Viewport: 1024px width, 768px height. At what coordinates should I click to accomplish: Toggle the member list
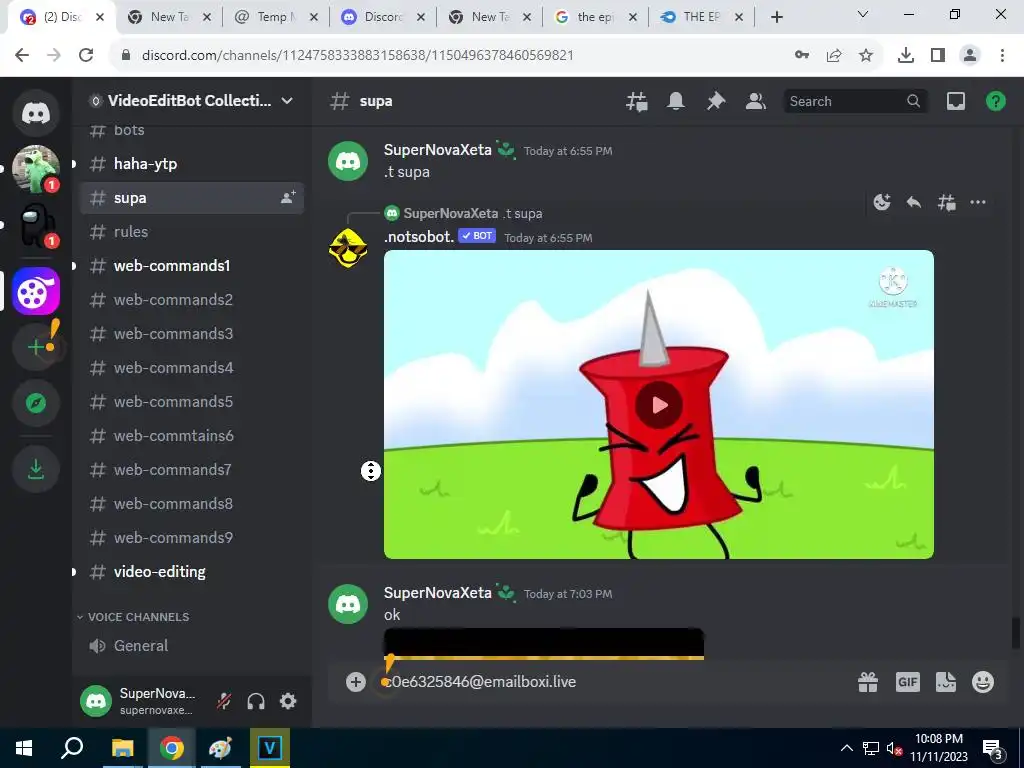[756, 101]
